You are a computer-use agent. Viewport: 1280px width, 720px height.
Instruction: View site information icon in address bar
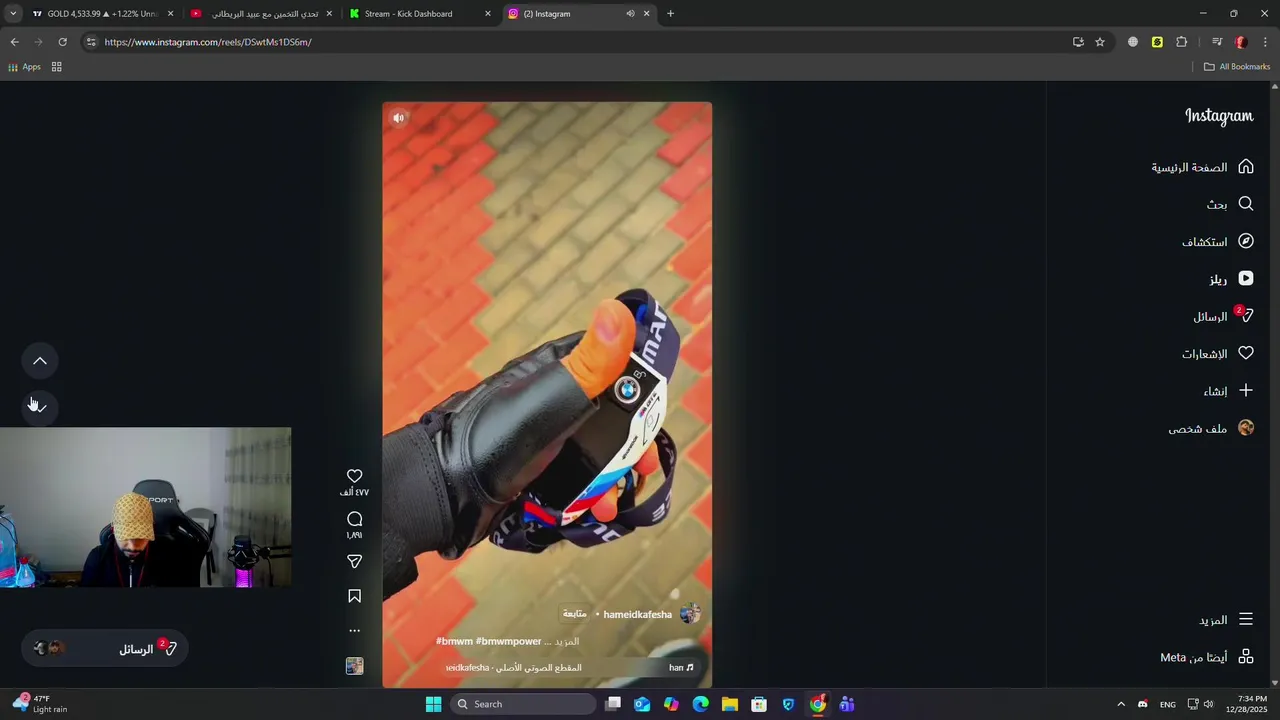pyautogui.click(x=91, y=42)
